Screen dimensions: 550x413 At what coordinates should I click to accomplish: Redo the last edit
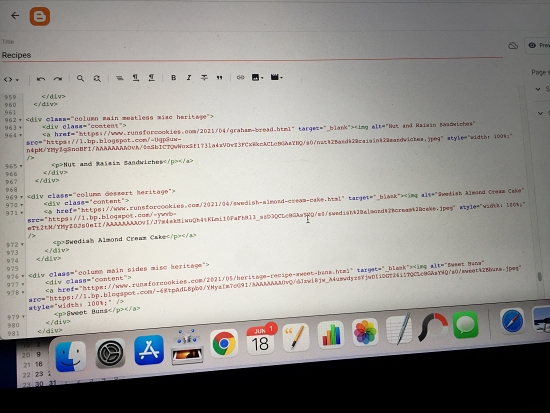58,79
